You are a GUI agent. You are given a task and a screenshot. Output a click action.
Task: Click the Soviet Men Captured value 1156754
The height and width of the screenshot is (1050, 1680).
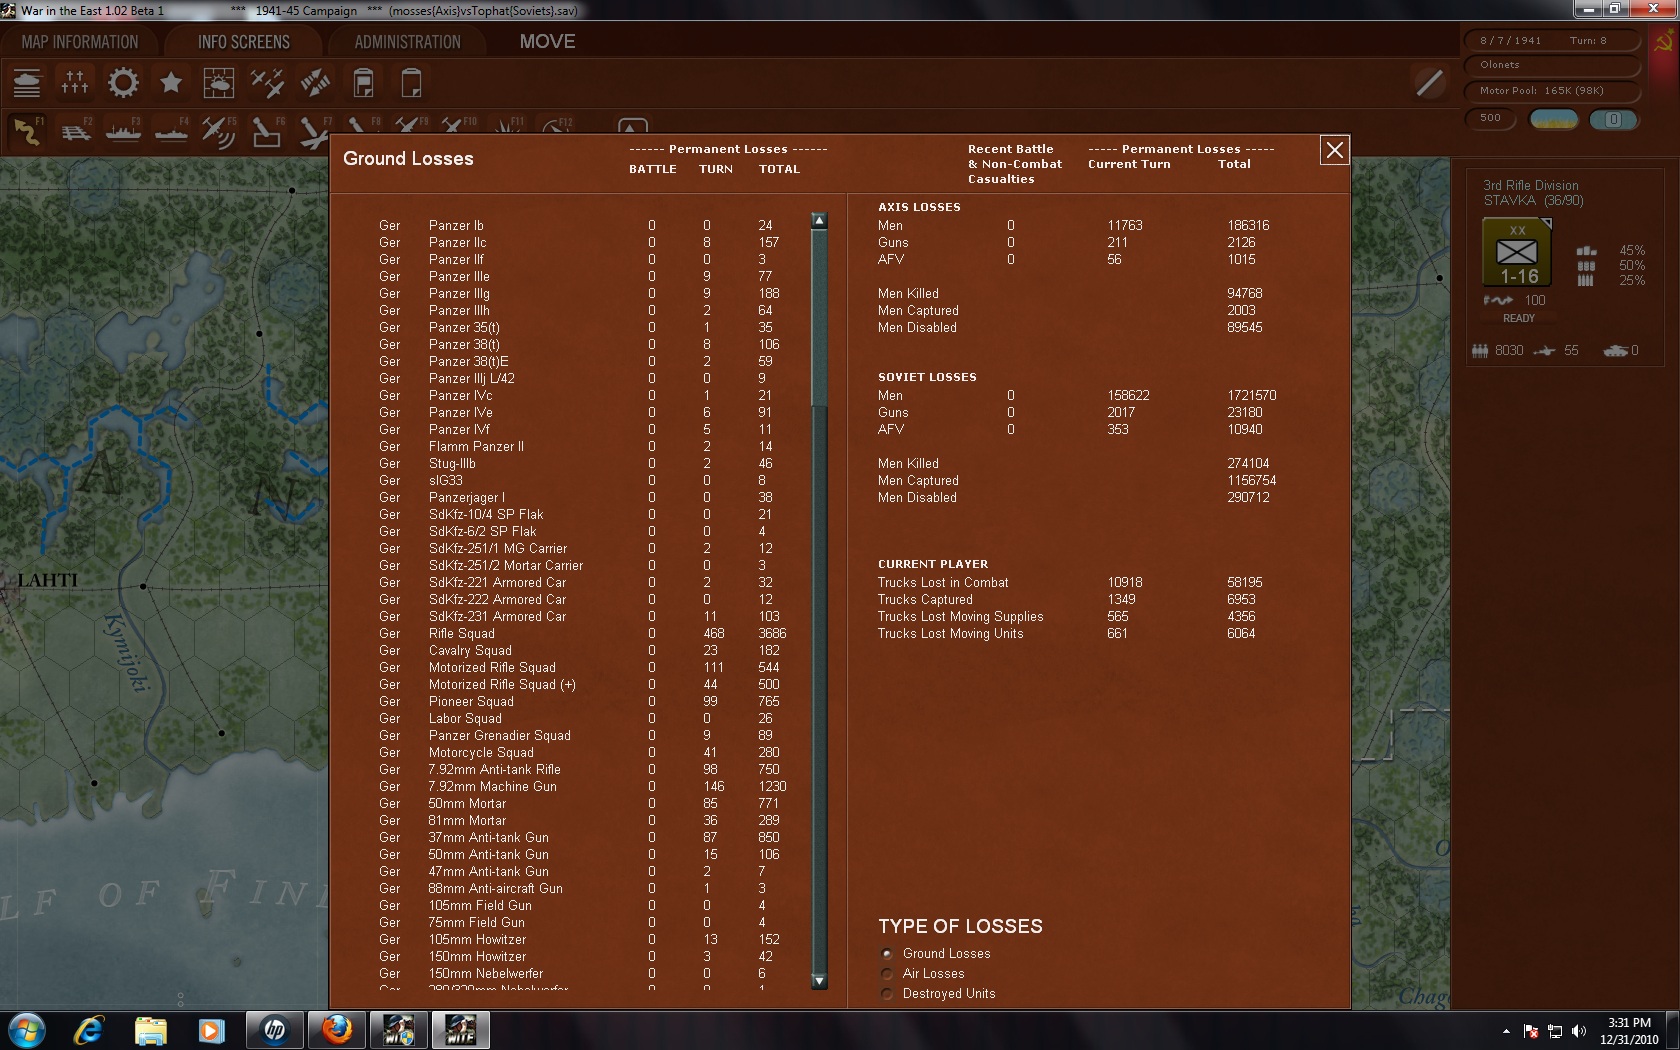1251,481
